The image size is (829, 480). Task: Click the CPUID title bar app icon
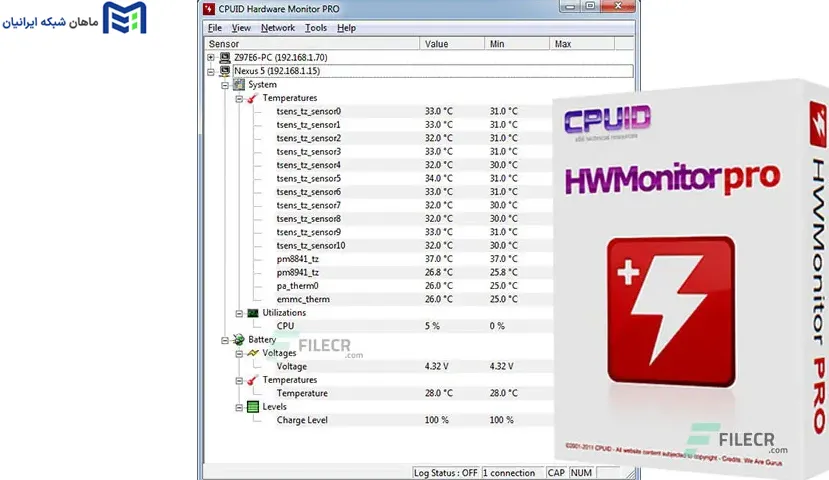[209, 8]
